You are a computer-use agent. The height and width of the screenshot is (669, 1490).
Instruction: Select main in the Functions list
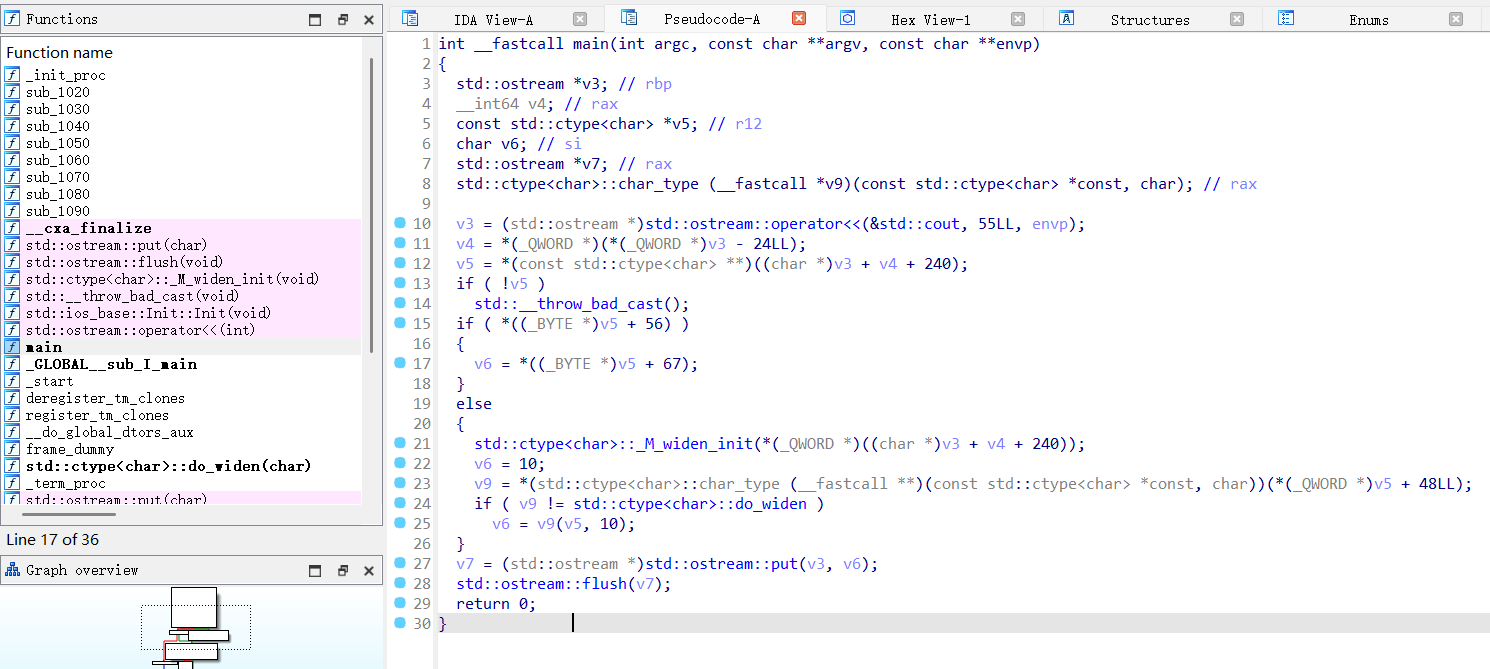click(x=44, y=347)
